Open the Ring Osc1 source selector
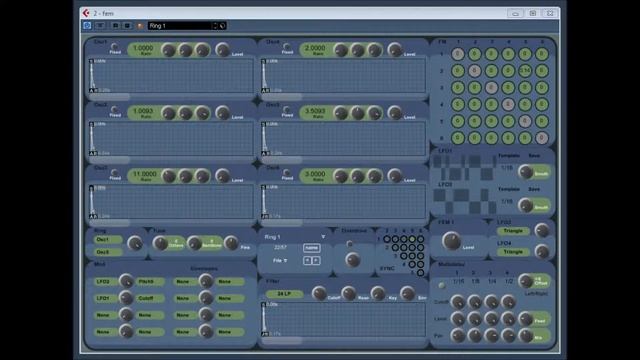Image resolution: width=640 pixels, height=360 pixels. 107,240
